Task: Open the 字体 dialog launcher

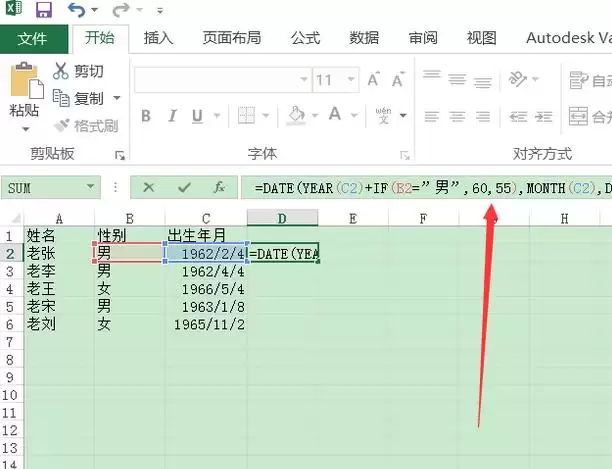Action: pyautogui.click(x=405, y=156)
